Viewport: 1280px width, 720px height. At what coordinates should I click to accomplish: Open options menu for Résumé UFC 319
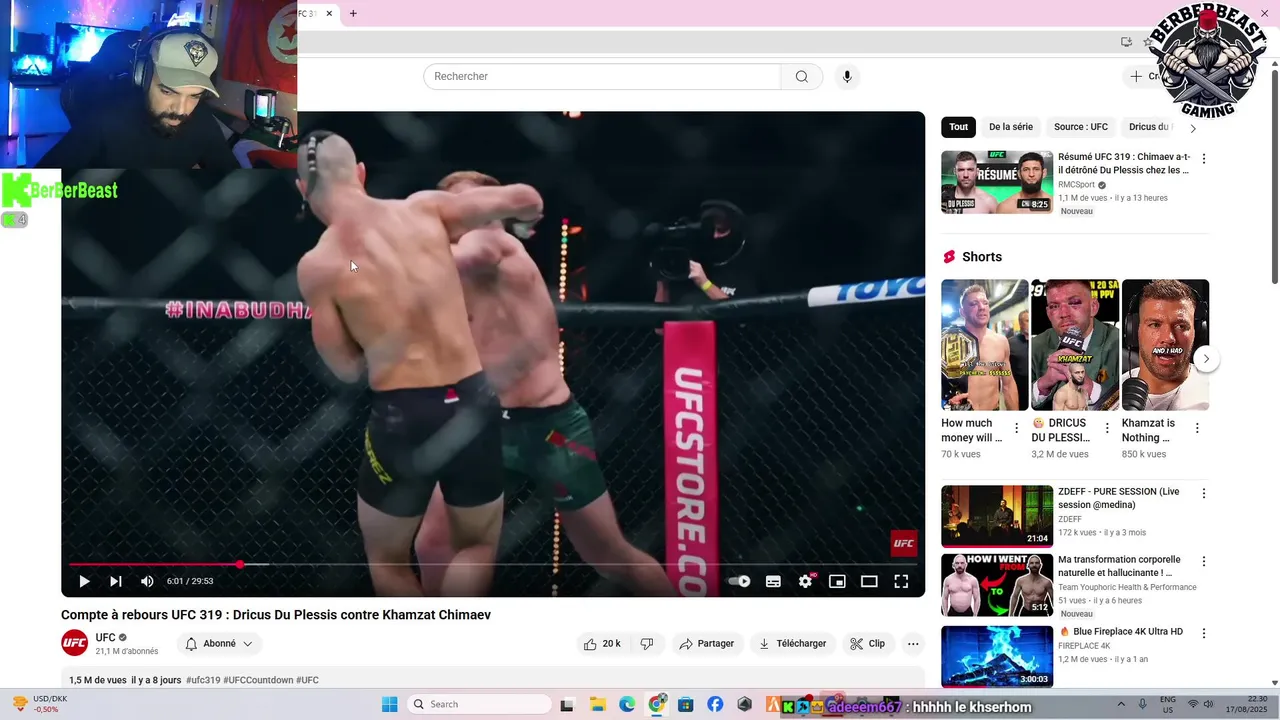click(1204, 159)
